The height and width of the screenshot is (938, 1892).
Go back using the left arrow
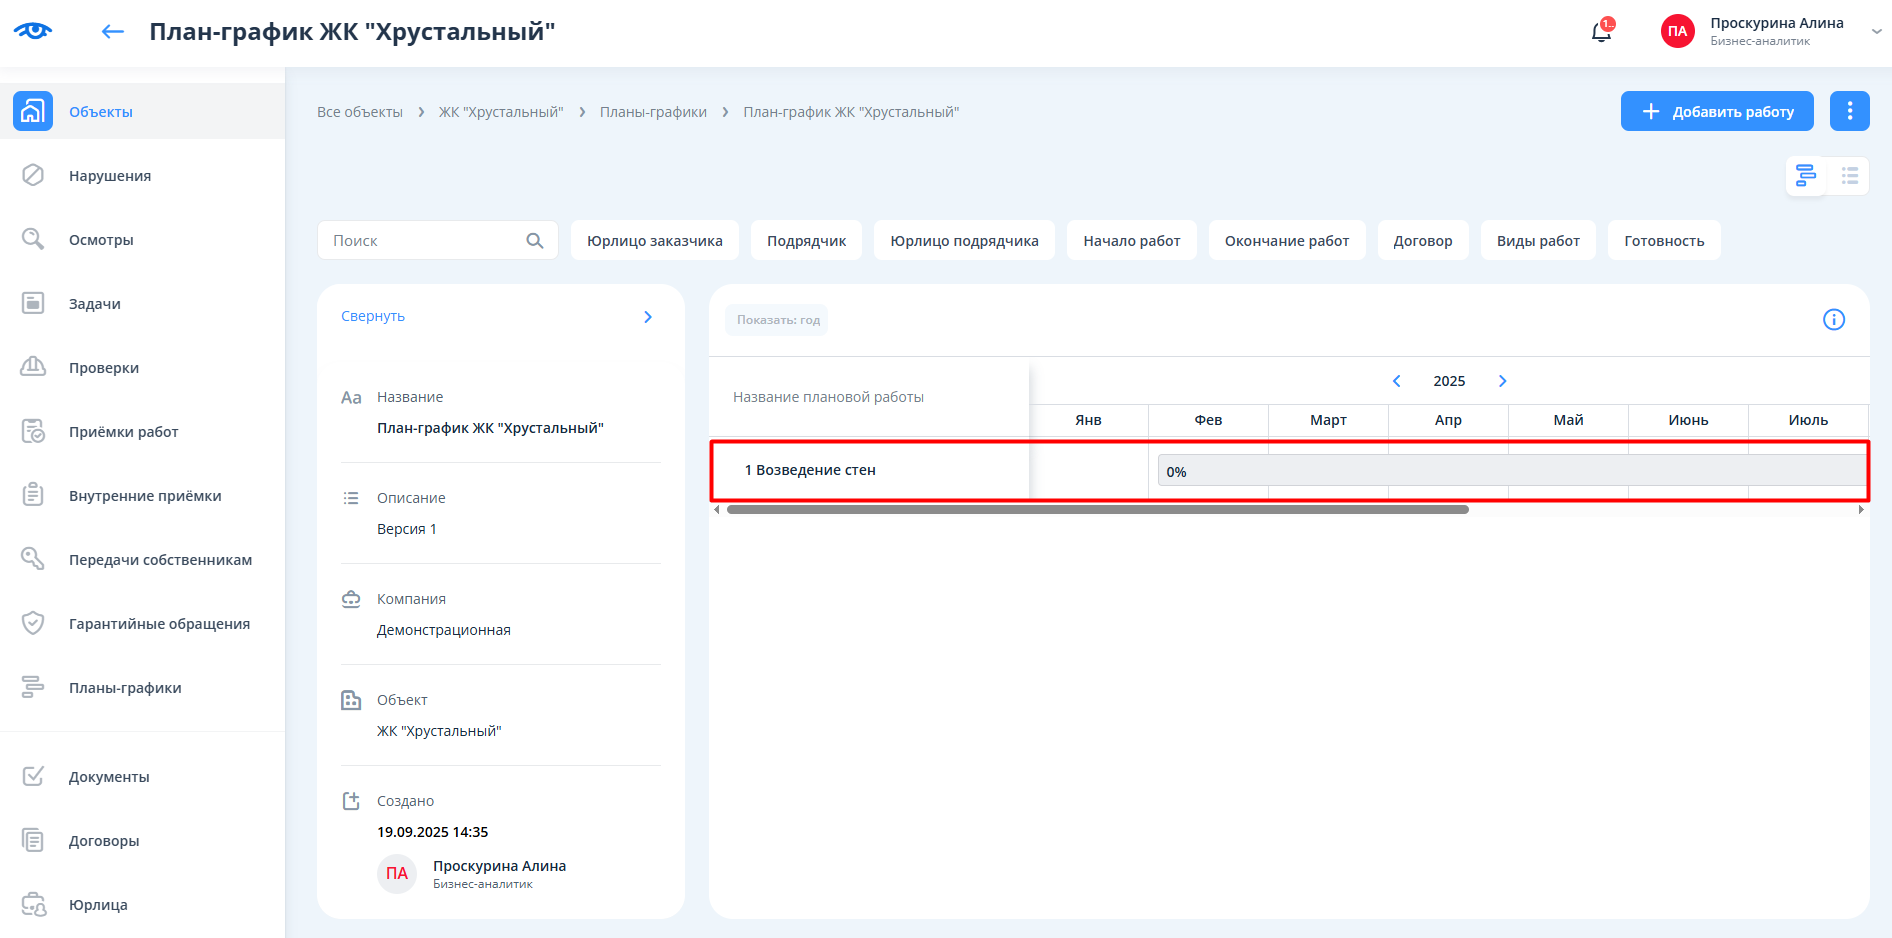point(112,32)
